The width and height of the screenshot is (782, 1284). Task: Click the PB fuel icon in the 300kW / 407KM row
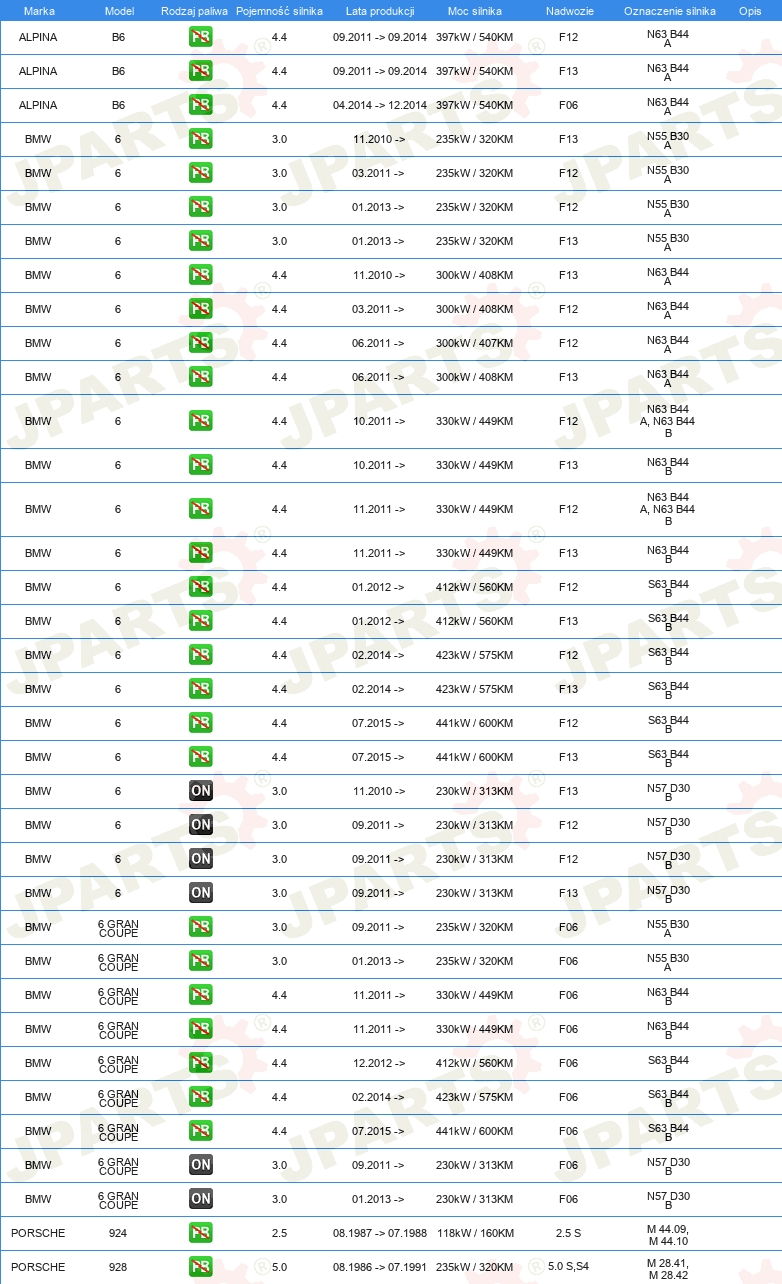(201, 344)
